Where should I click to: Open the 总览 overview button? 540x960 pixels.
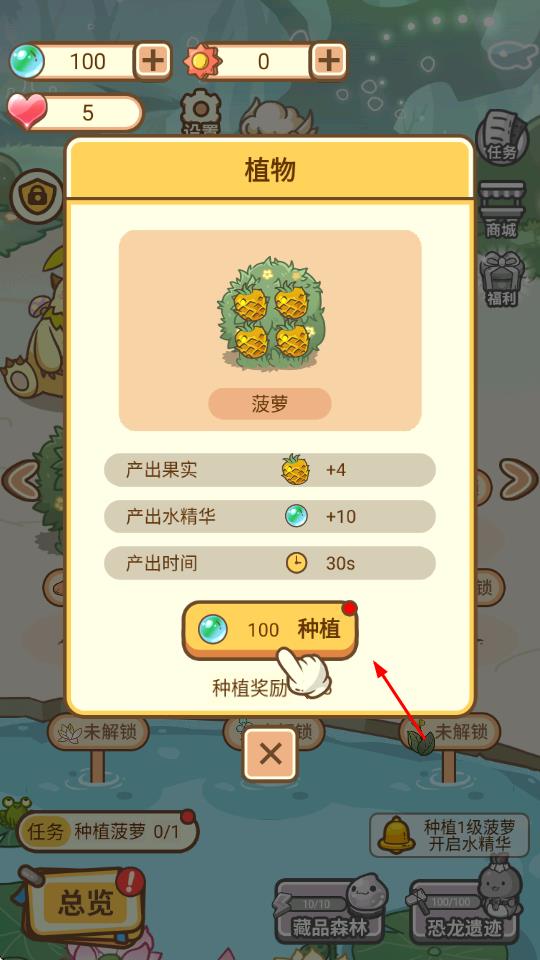pyautogui.click(x=84, y=903)
